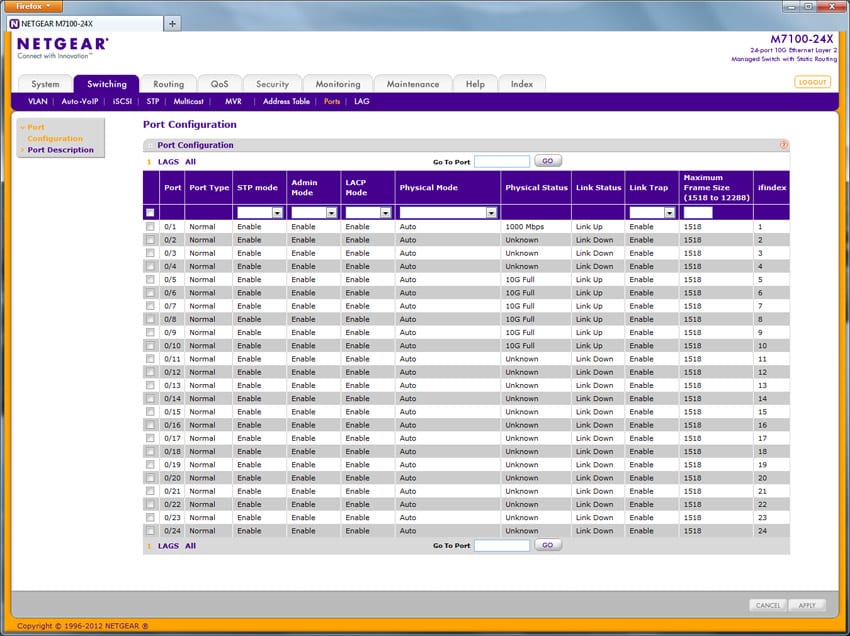
Task: Open the Index tab
Action: (x=521, y=84)
